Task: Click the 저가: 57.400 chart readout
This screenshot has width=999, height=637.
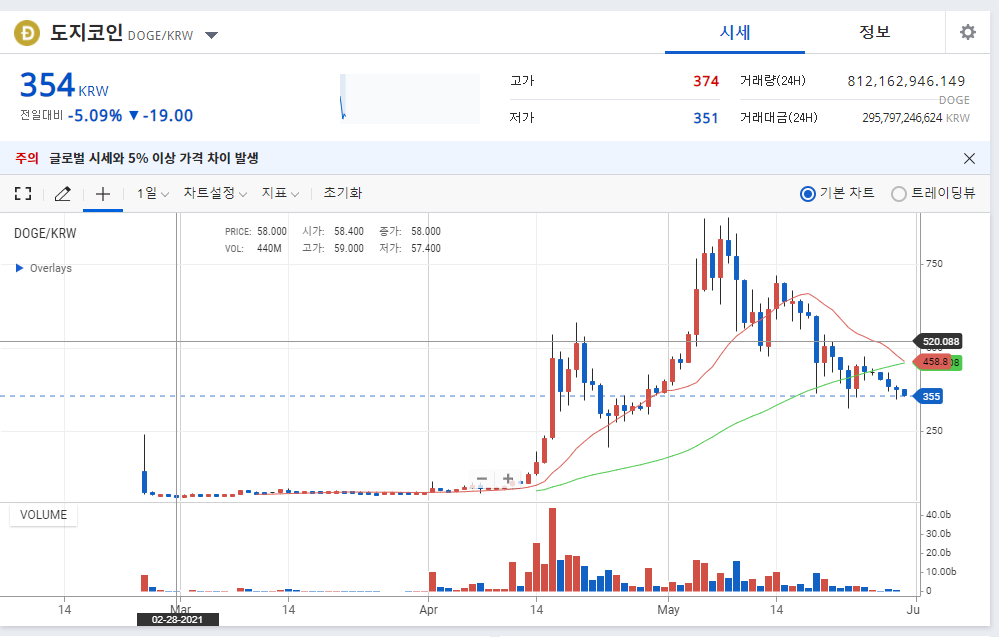Action: pos(410,248)
